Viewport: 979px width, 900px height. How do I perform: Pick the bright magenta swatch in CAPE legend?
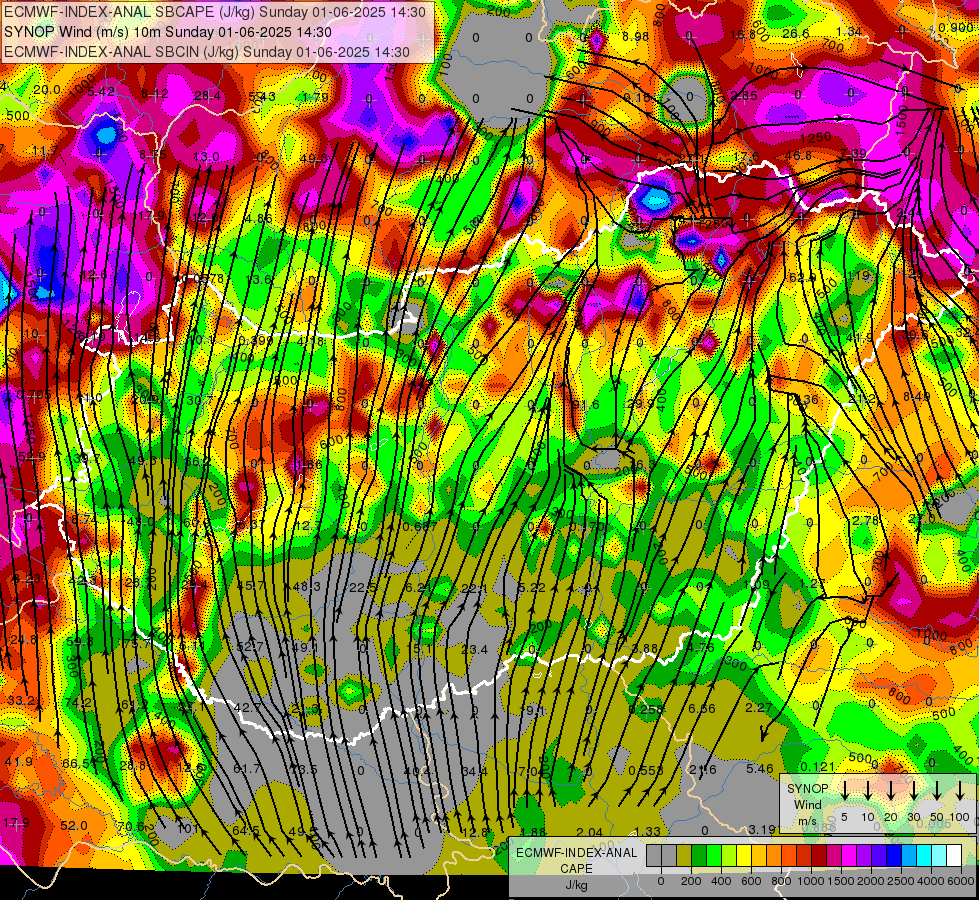(x=849, y=856)
